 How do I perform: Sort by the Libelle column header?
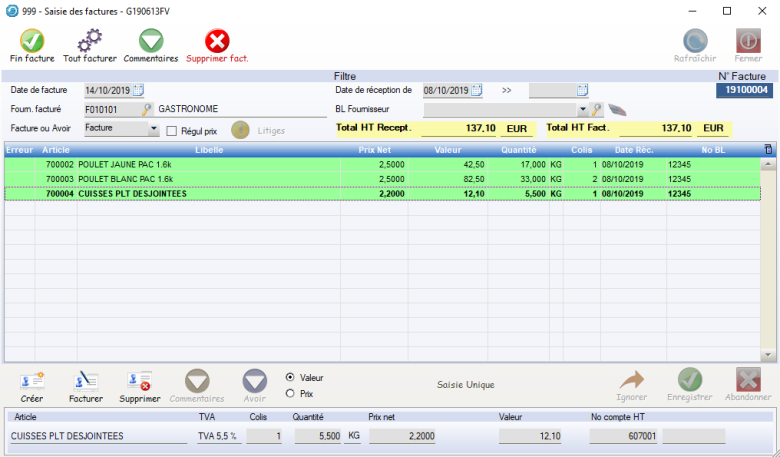click(209, 150)
